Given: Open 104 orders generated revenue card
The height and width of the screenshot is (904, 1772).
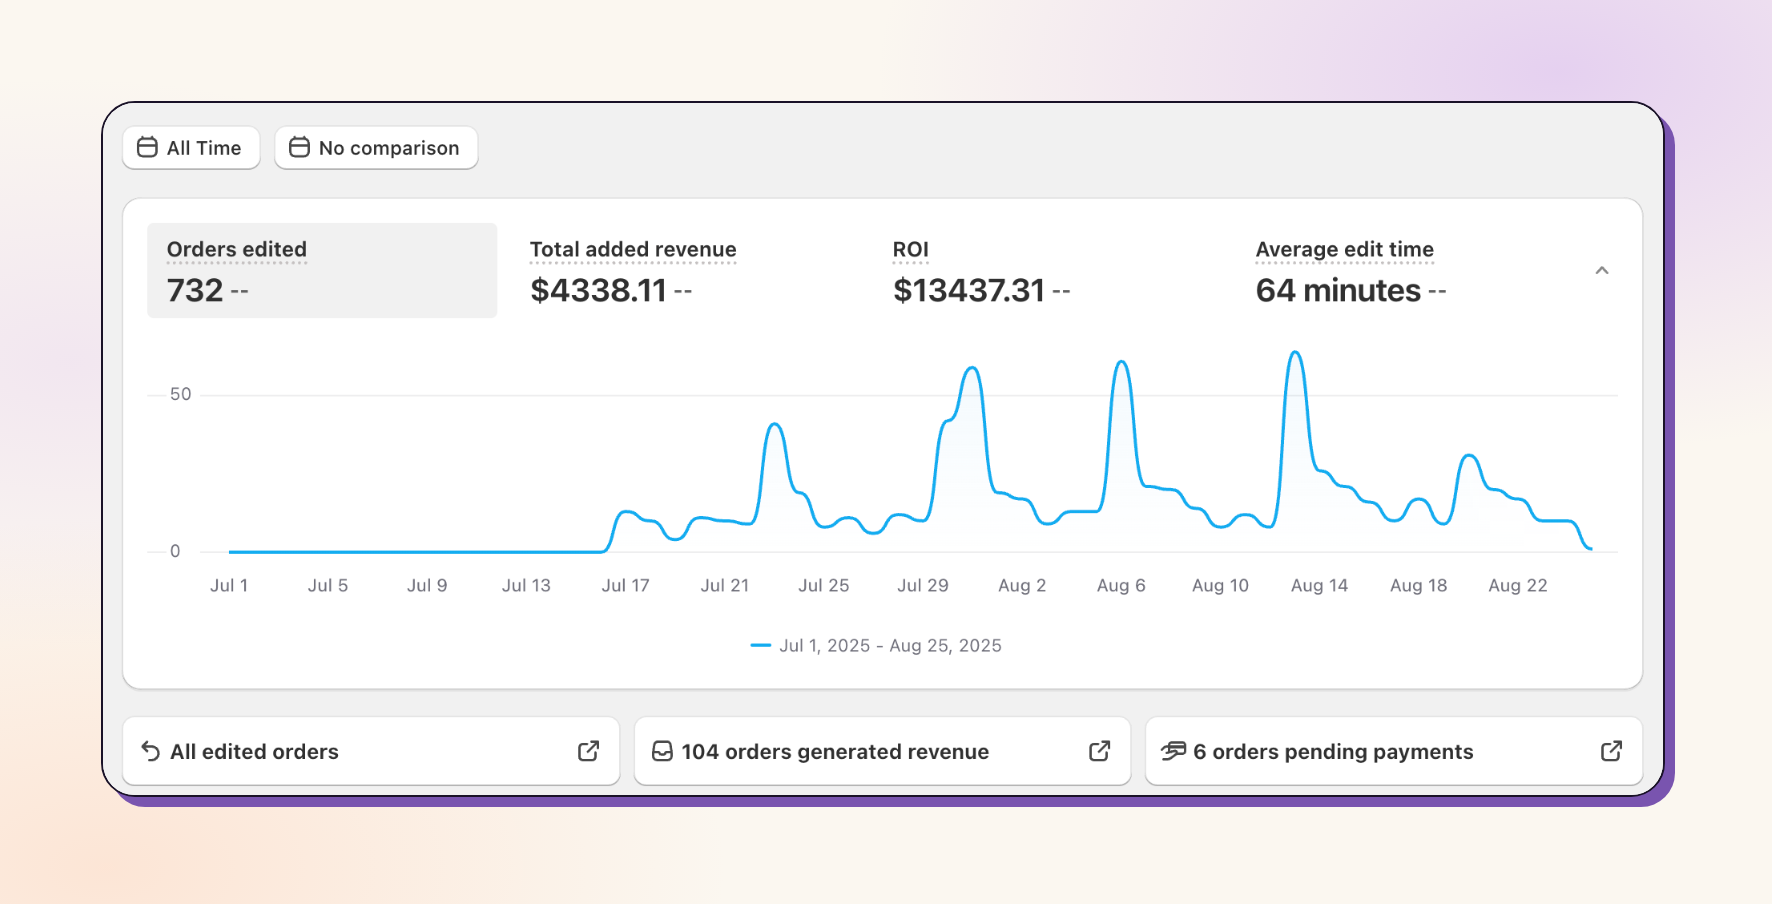Looking at the screenshot, I should pyautogui.click(x=882, y=751).
